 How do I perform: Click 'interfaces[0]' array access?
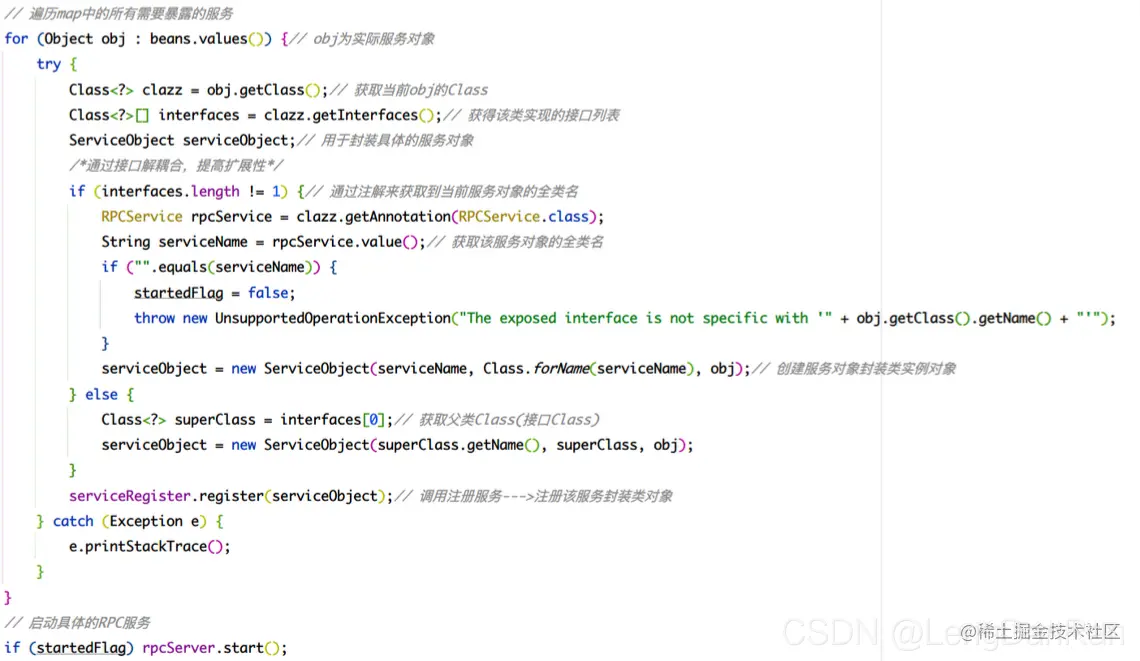pyautogui.click(x=332, y=420)
